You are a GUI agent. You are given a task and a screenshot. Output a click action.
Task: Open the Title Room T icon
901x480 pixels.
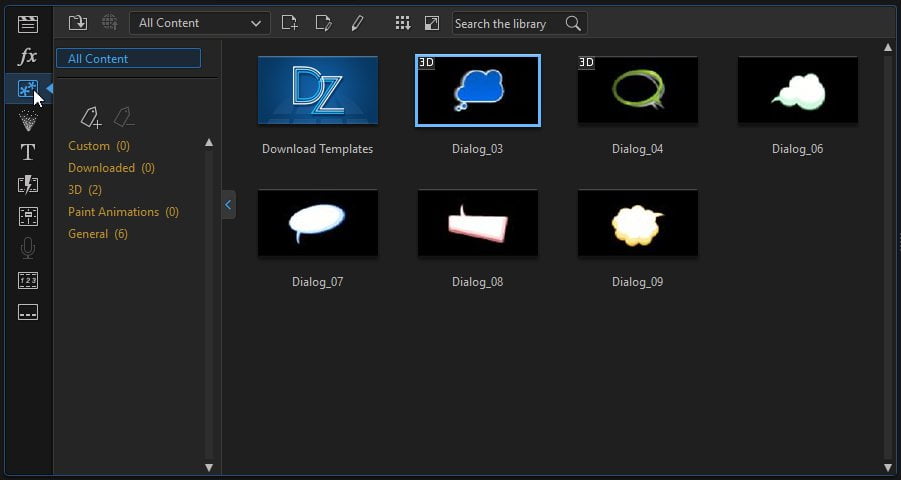click(x=28, y=152)
